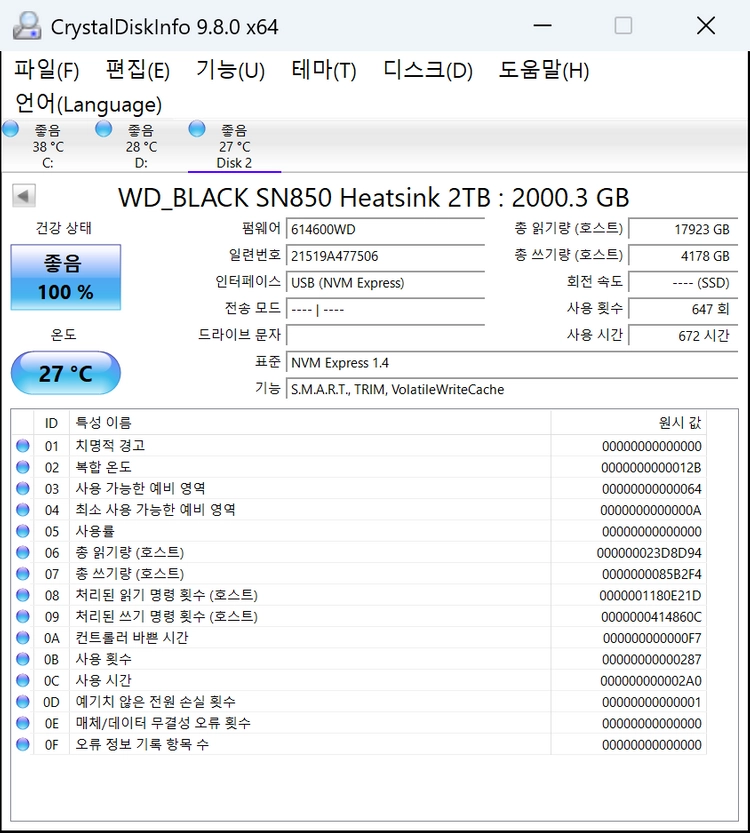Click raw value 00000000000F7
Viewport: 750px width, 833px height.
(x=652, y=638)
